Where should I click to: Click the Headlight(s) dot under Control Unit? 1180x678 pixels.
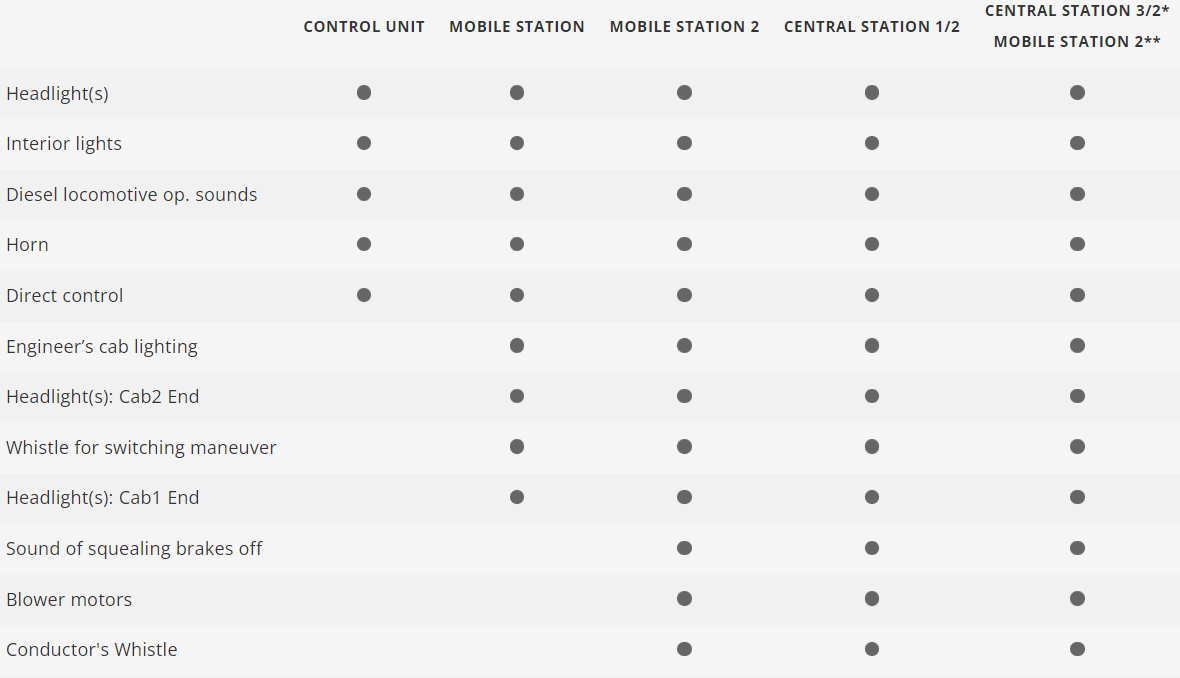[x=364, y=93]
